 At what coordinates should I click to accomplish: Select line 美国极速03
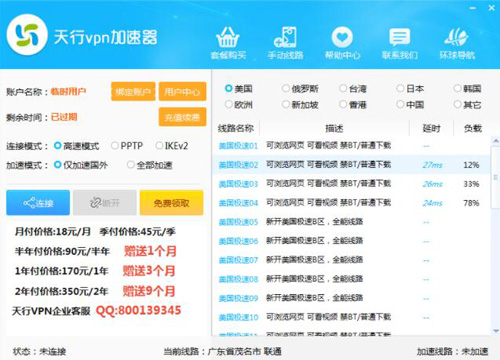351,184
